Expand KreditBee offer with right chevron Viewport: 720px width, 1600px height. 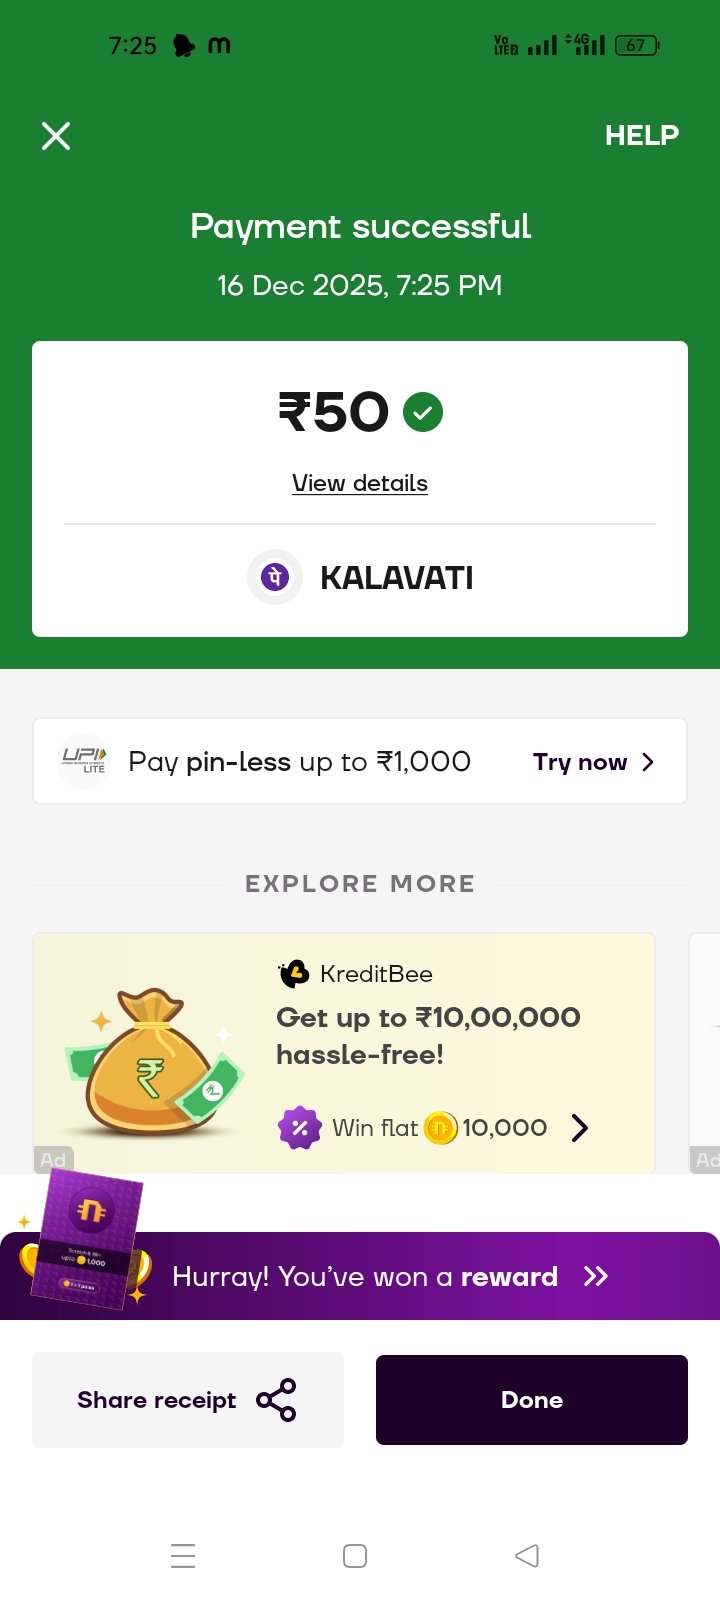click(579, 1128)
